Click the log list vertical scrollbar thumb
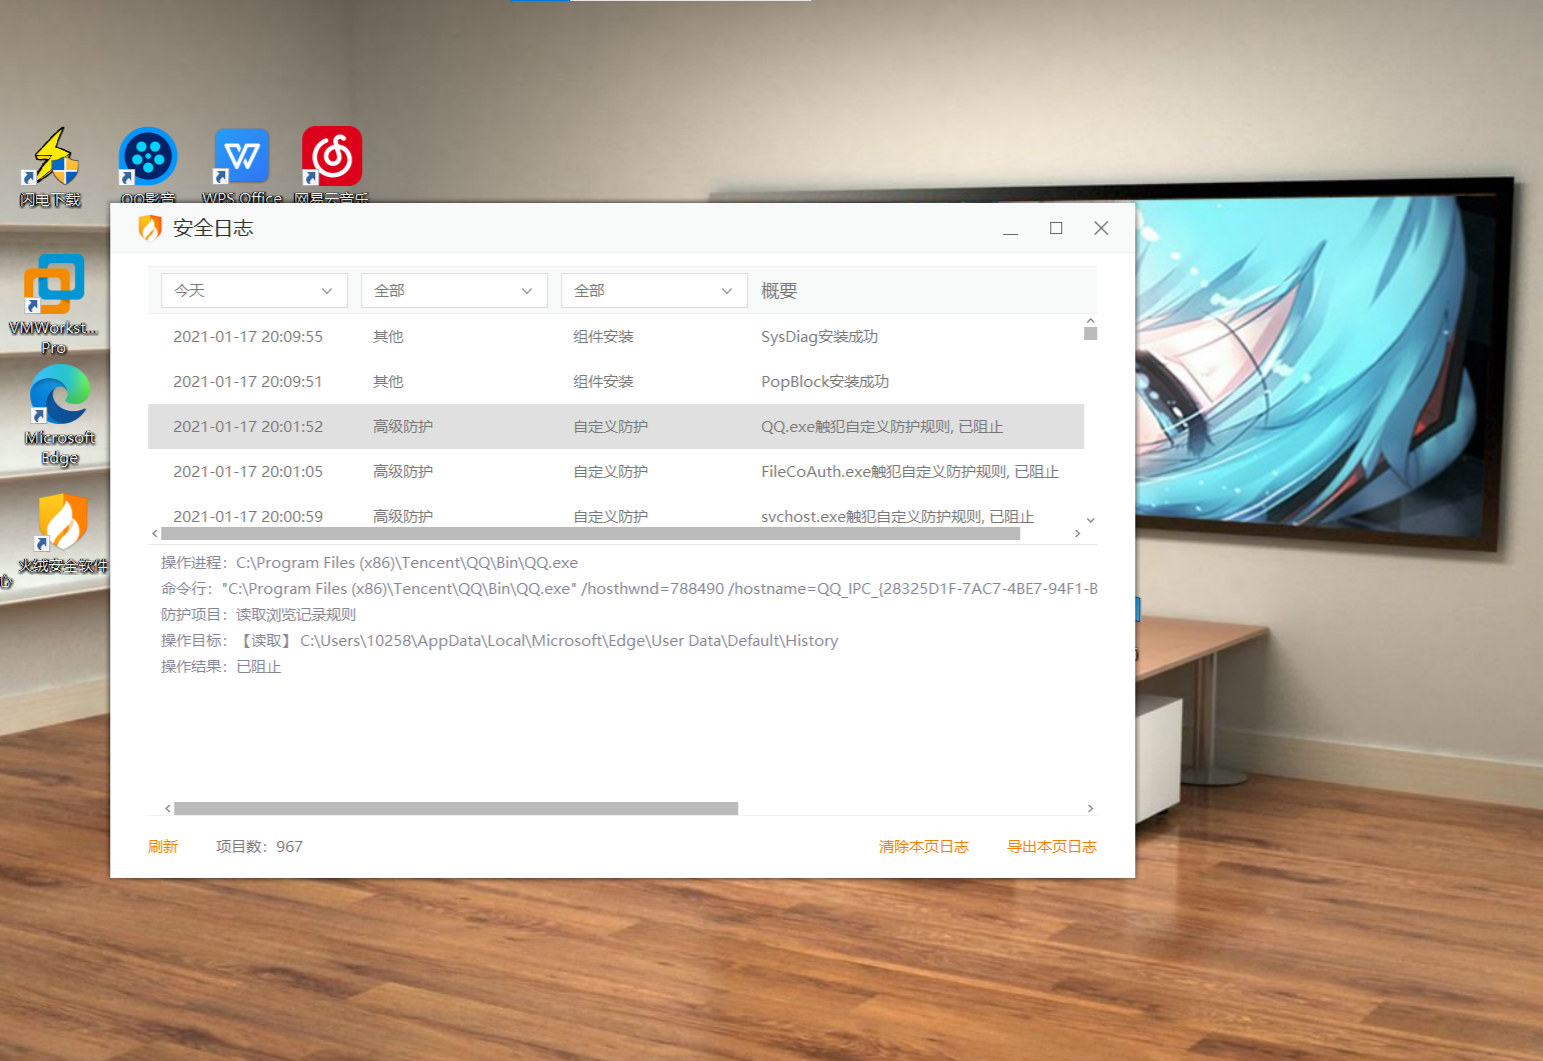Screen dimensions: 1543x1061 [x=1090, y=333]
